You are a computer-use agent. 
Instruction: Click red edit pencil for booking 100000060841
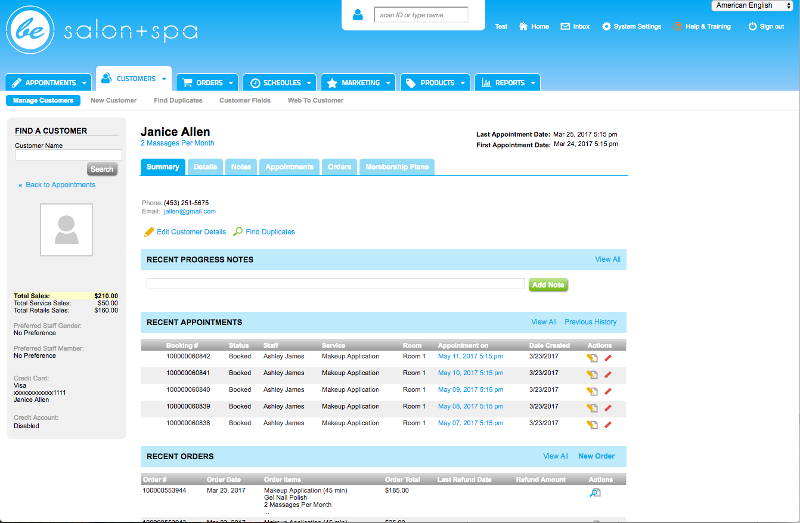[x=608, y=375]
